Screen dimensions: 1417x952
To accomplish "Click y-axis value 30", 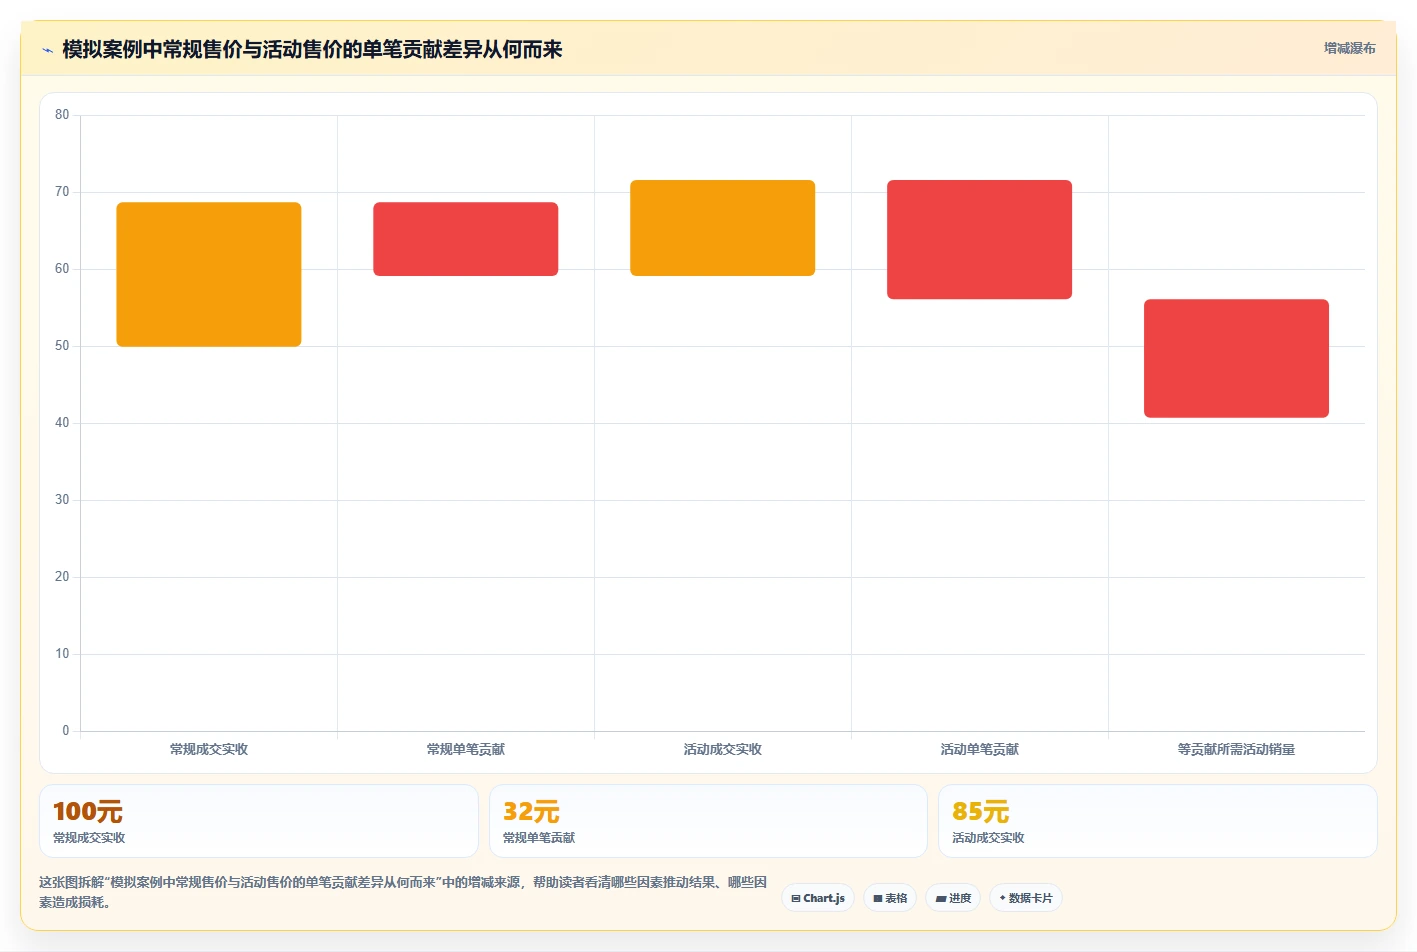I will [62, 500].
